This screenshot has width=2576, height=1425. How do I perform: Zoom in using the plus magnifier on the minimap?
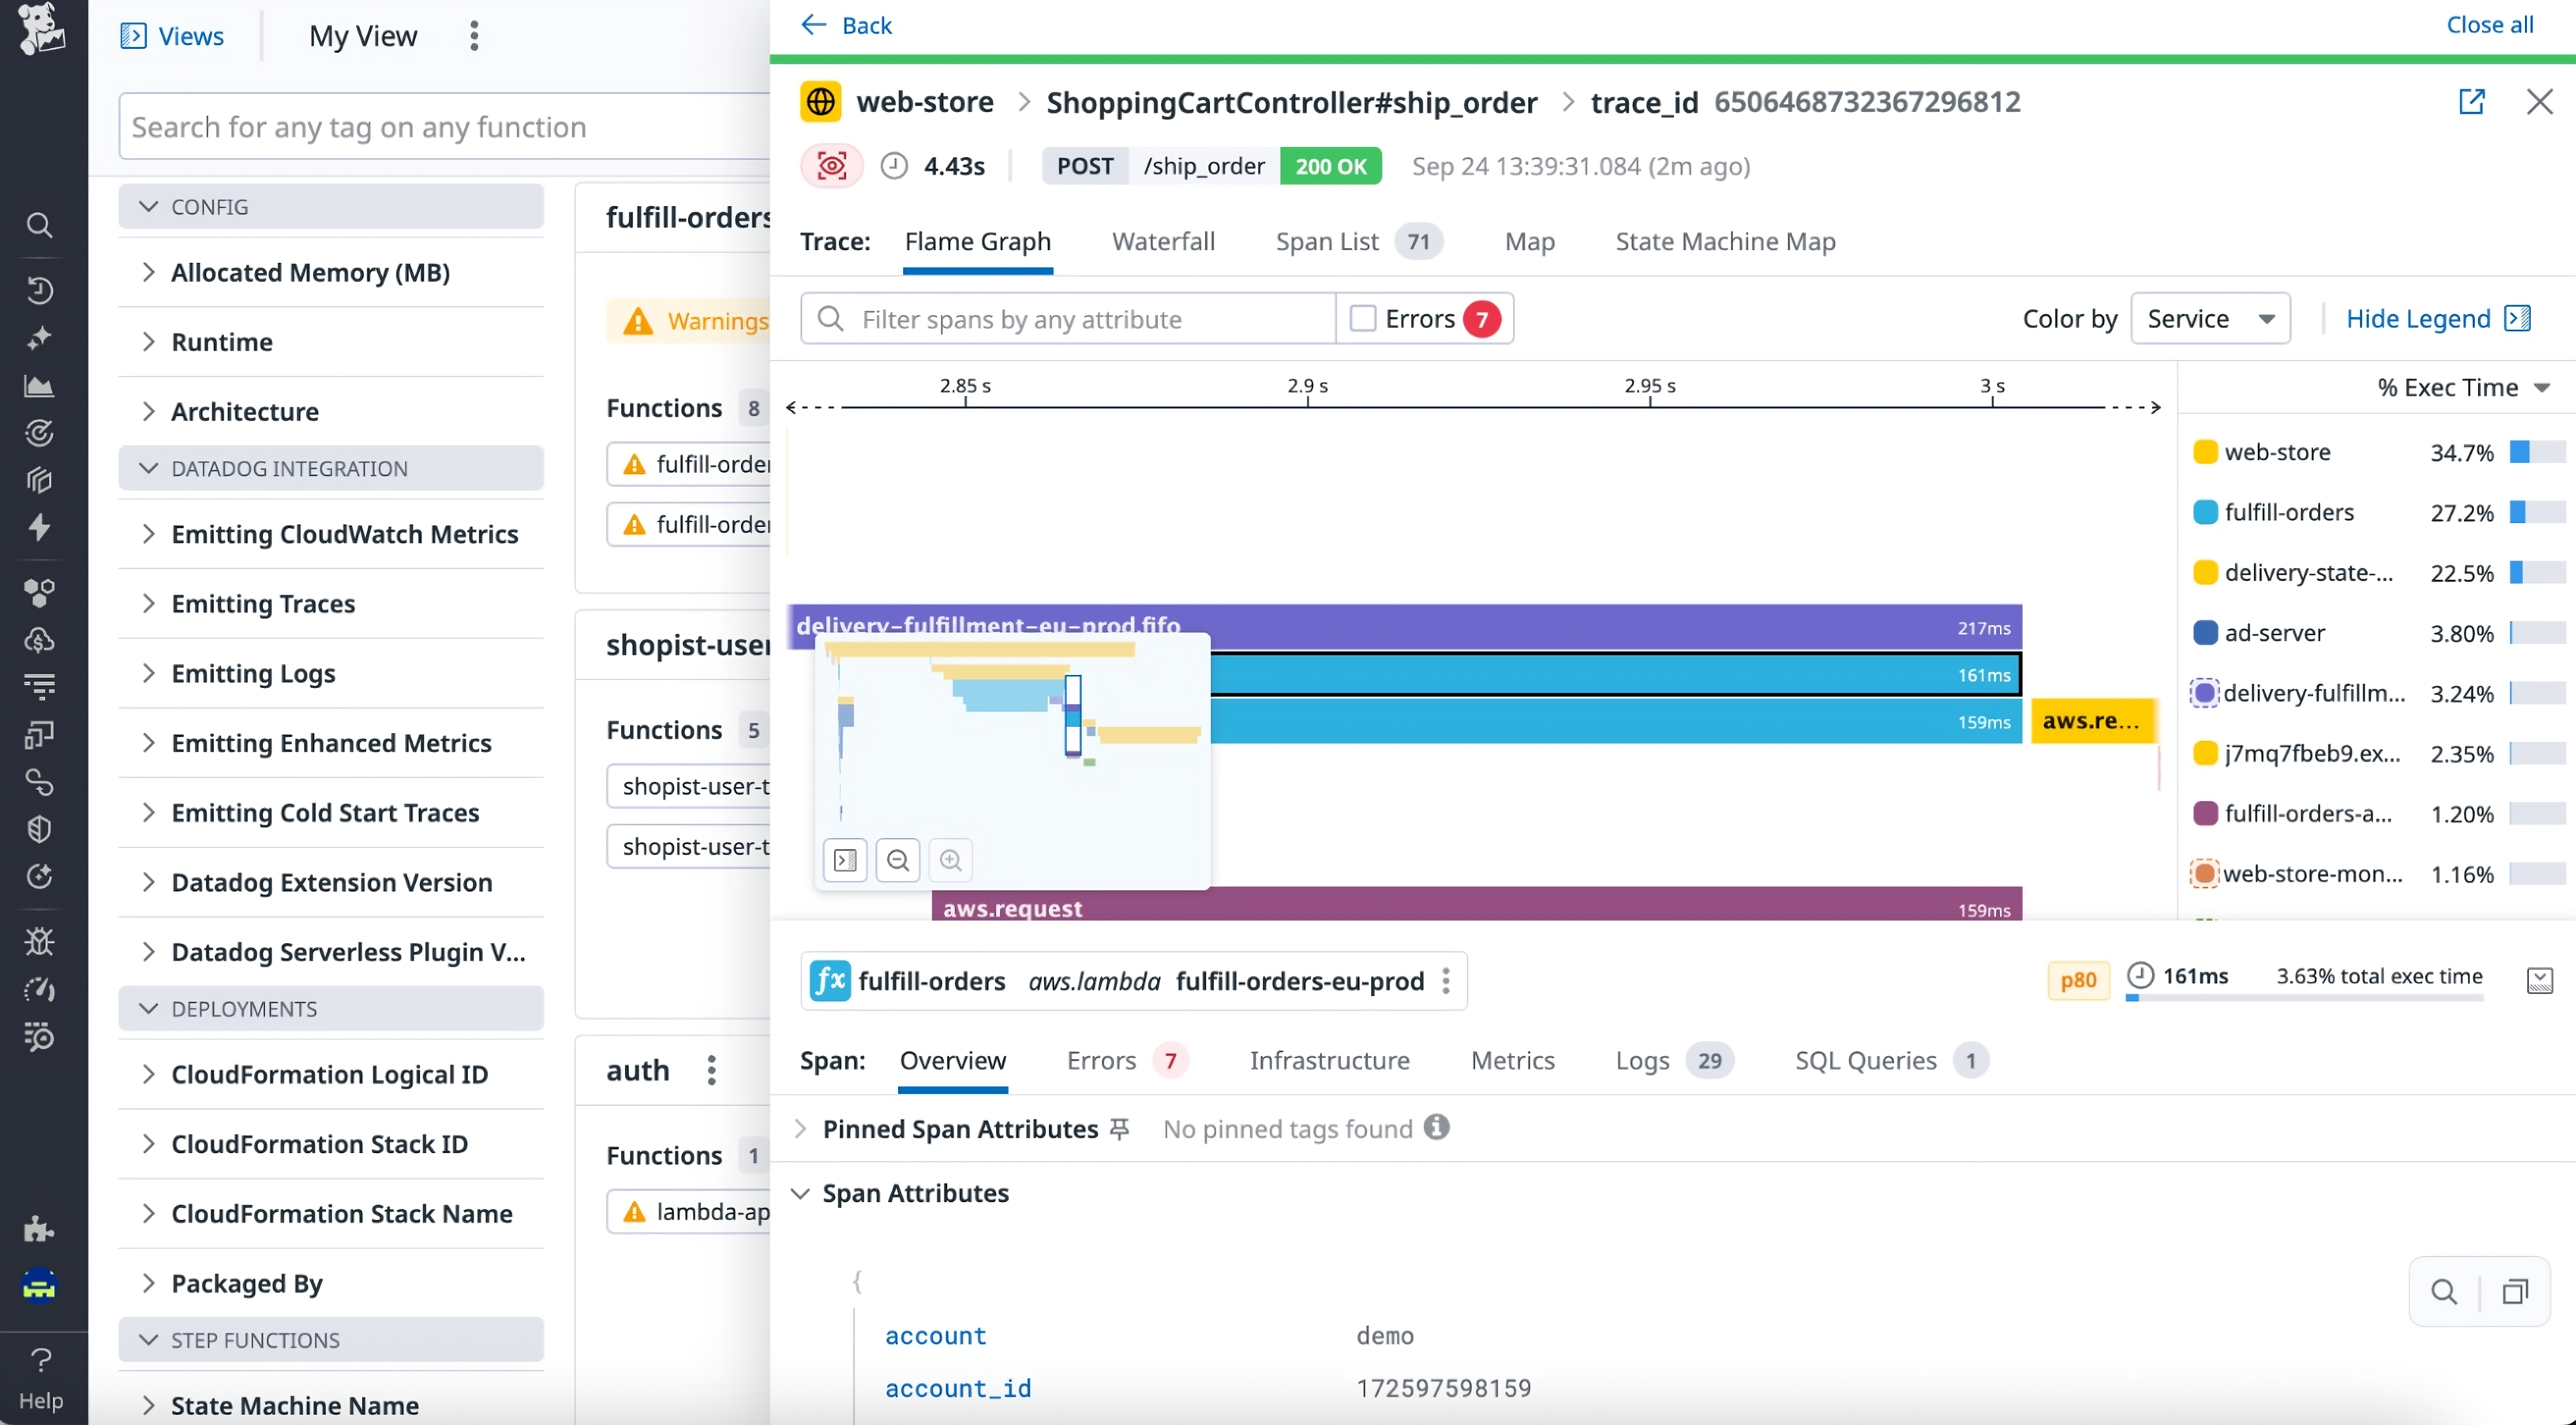coord(950,860)
